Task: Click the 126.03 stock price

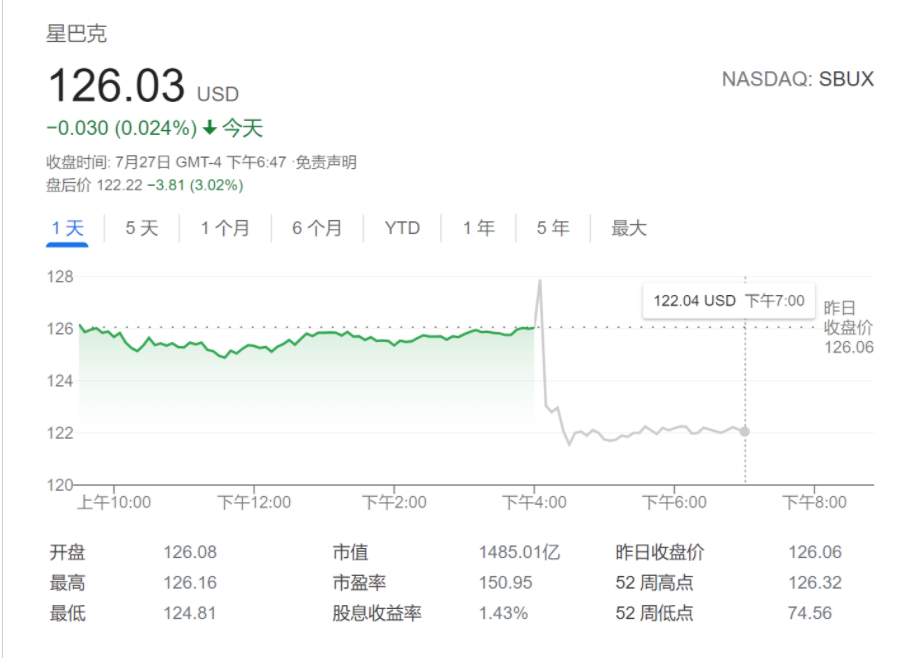Action: [117, 85]
